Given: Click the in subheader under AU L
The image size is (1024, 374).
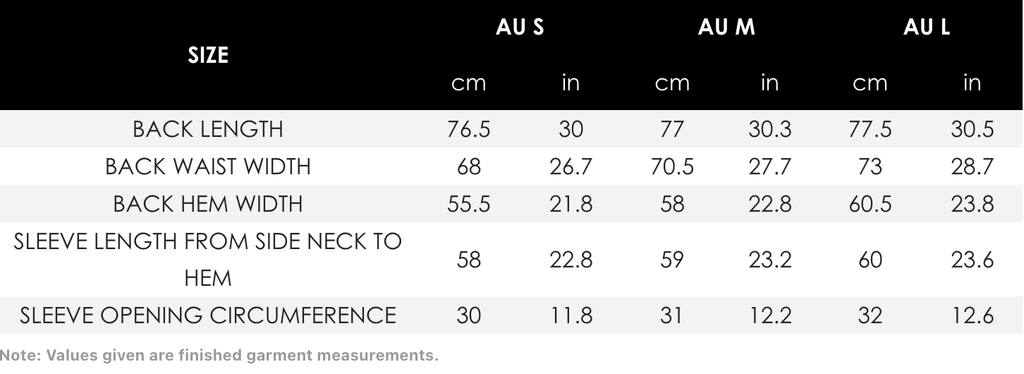Looking at the screenshot, I should coord(972,82).
